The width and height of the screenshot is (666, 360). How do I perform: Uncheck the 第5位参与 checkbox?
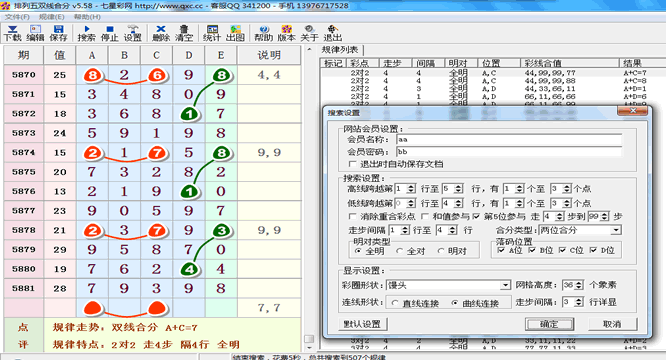pos(476,217)
